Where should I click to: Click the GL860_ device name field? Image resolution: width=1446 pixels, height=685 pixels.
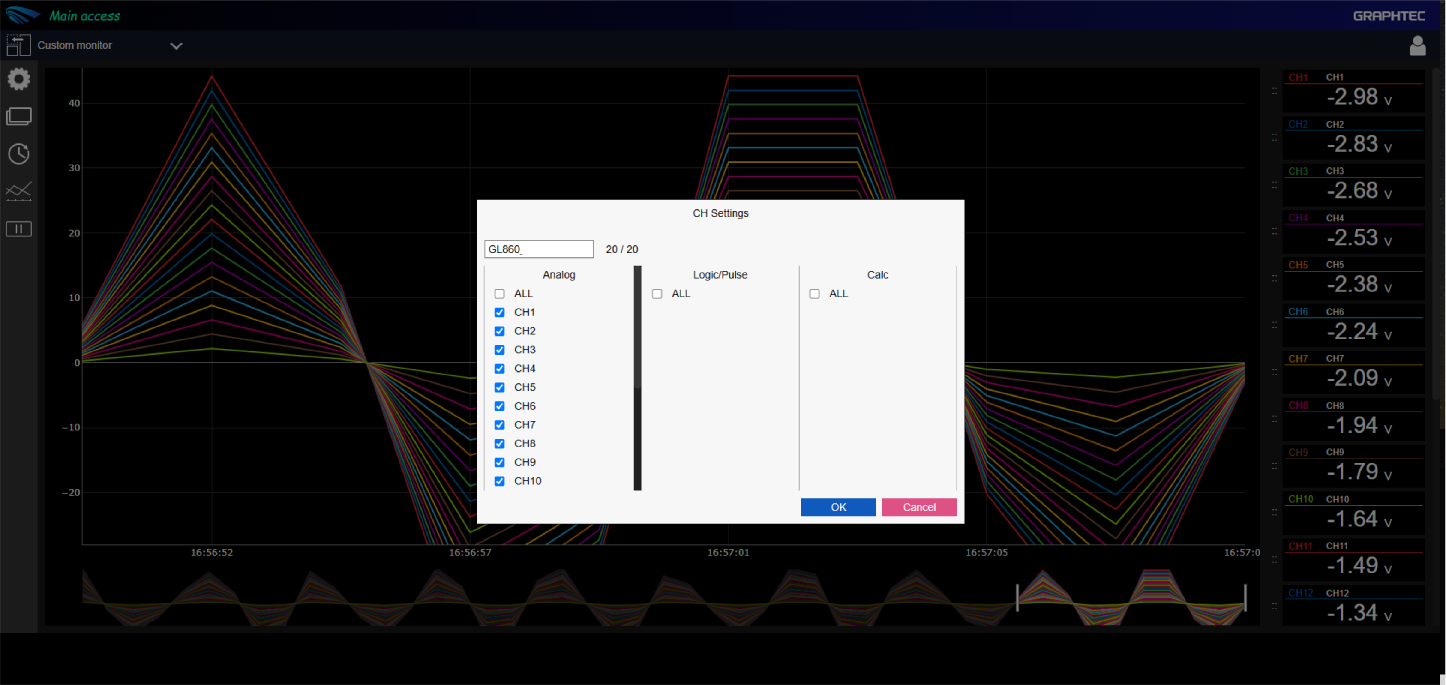pos(539,249)
